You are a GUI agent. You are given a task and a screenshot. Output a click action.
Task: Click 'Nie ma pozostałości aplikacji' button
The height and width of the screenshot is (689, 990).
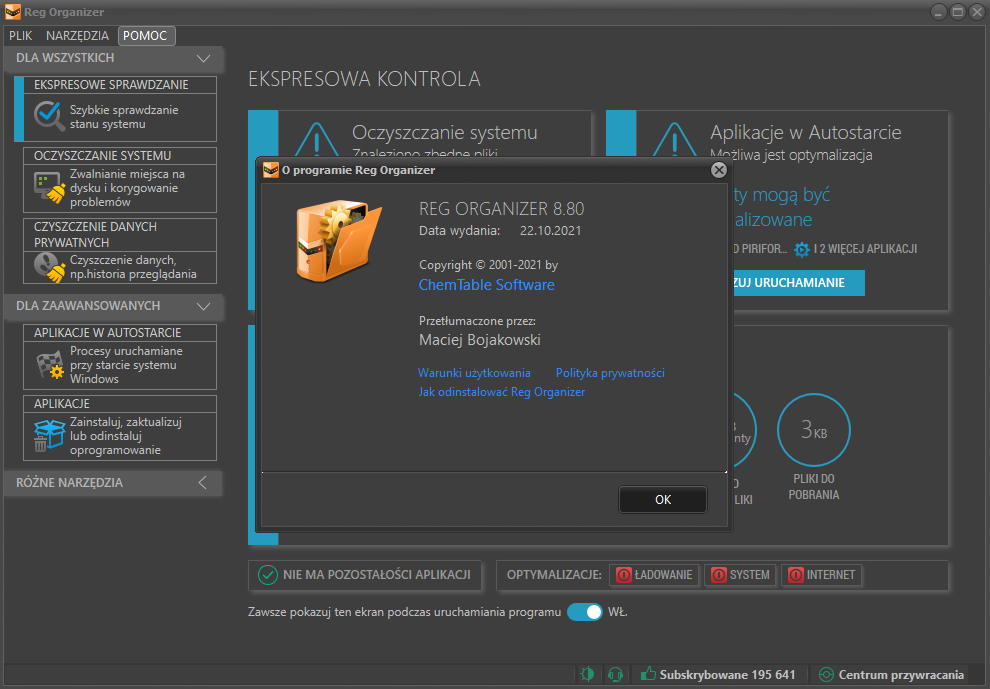coord(366,575)
